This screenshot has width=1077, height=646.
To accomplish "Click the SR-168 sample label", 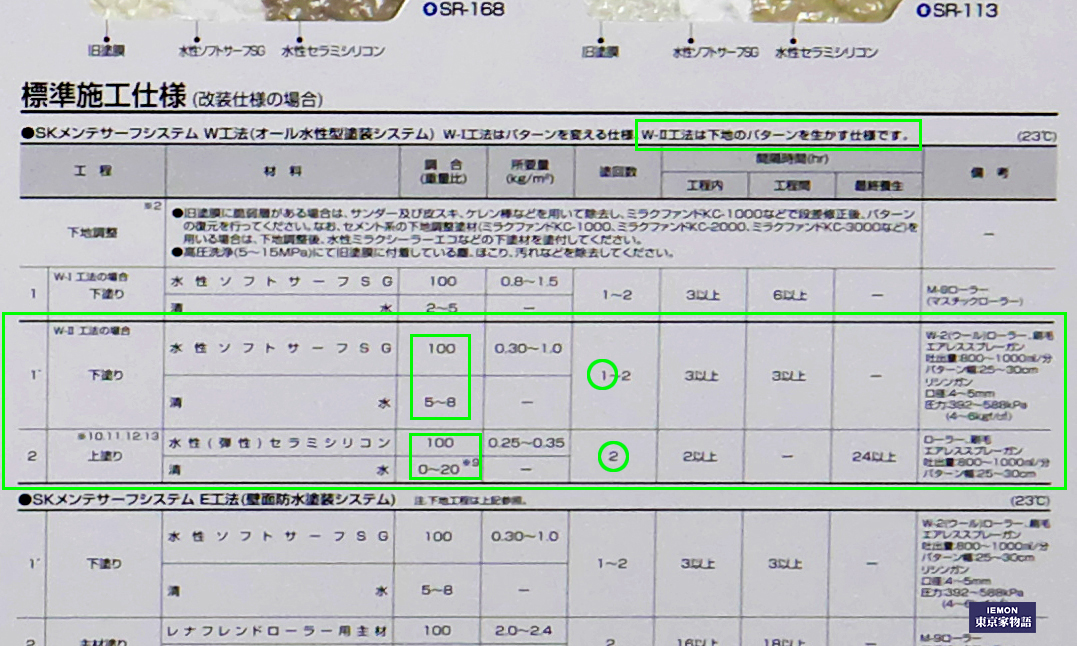I will click(x=463, y=10).
